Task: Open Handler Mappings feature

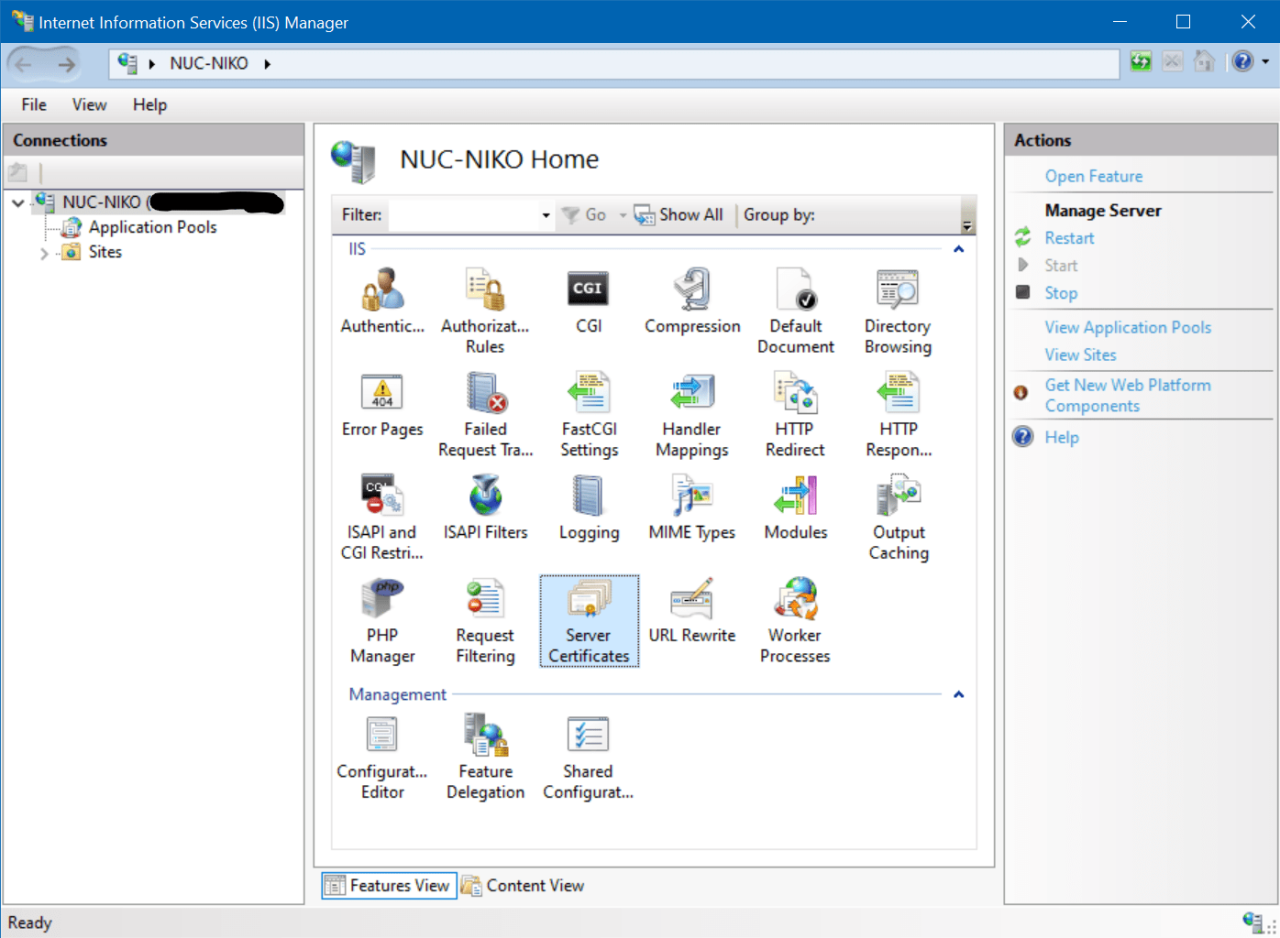Action: (x=692, y=414)
